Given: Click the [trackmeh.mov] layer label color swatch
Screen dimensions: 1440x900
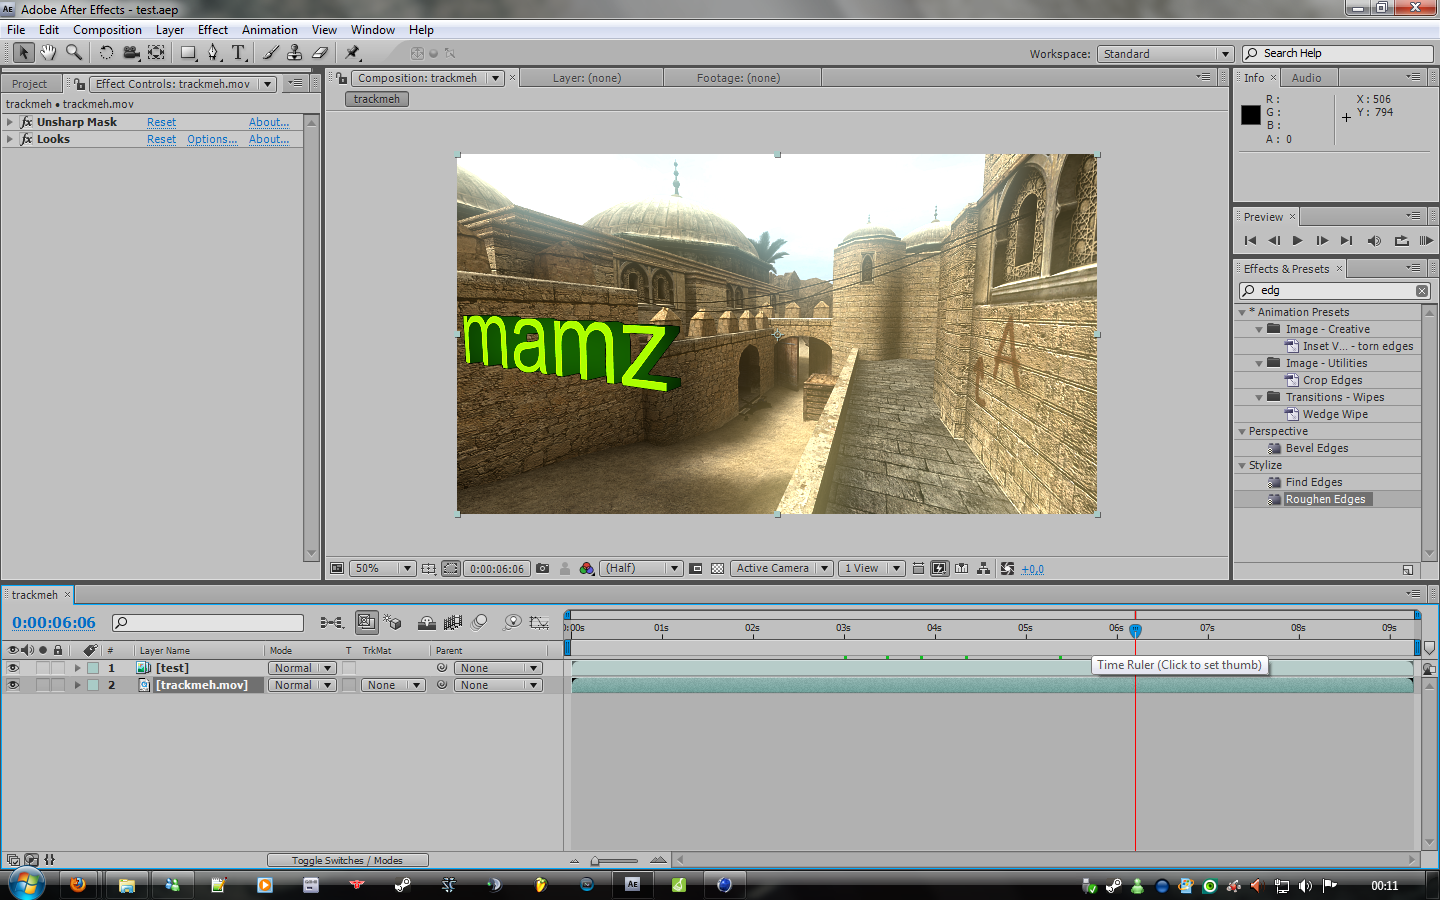Looking at the screenshot, I should point(93,685).
